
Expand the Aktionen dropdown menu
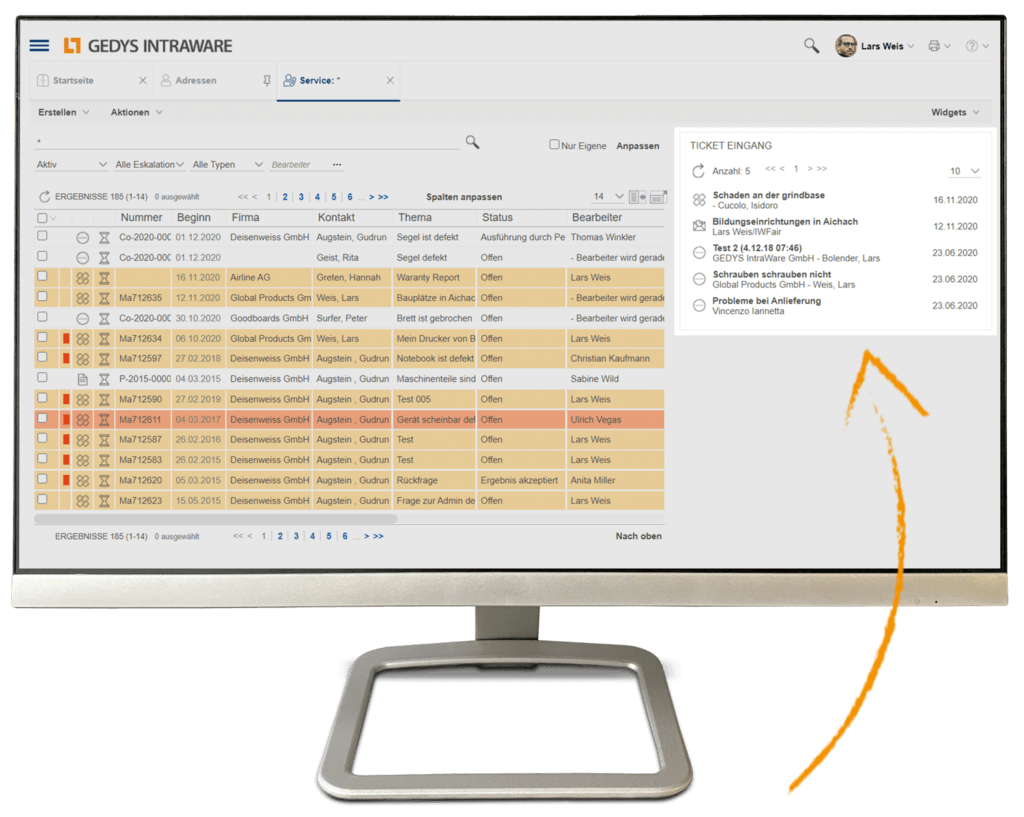click(136, 112)
